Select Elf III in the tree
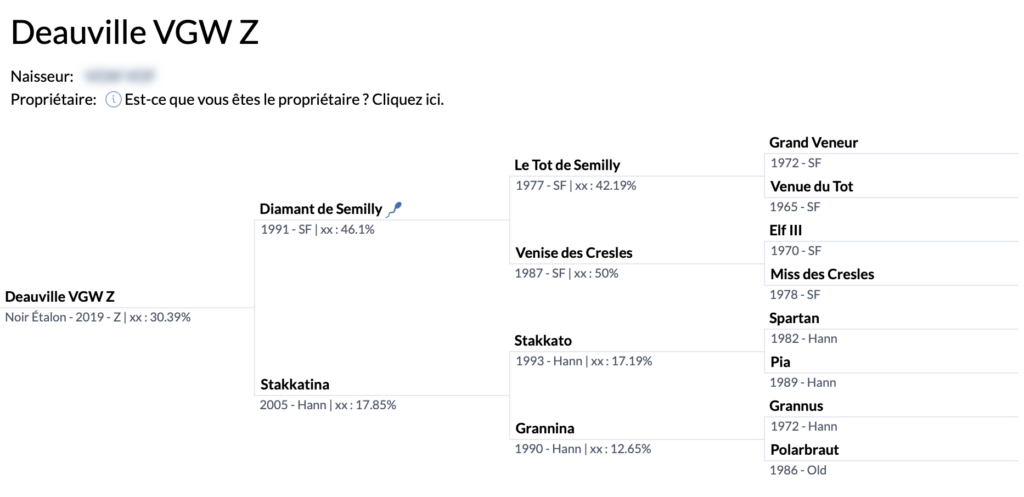Image resolution: width=1024 pixels, height=497 pixels. 786,231
